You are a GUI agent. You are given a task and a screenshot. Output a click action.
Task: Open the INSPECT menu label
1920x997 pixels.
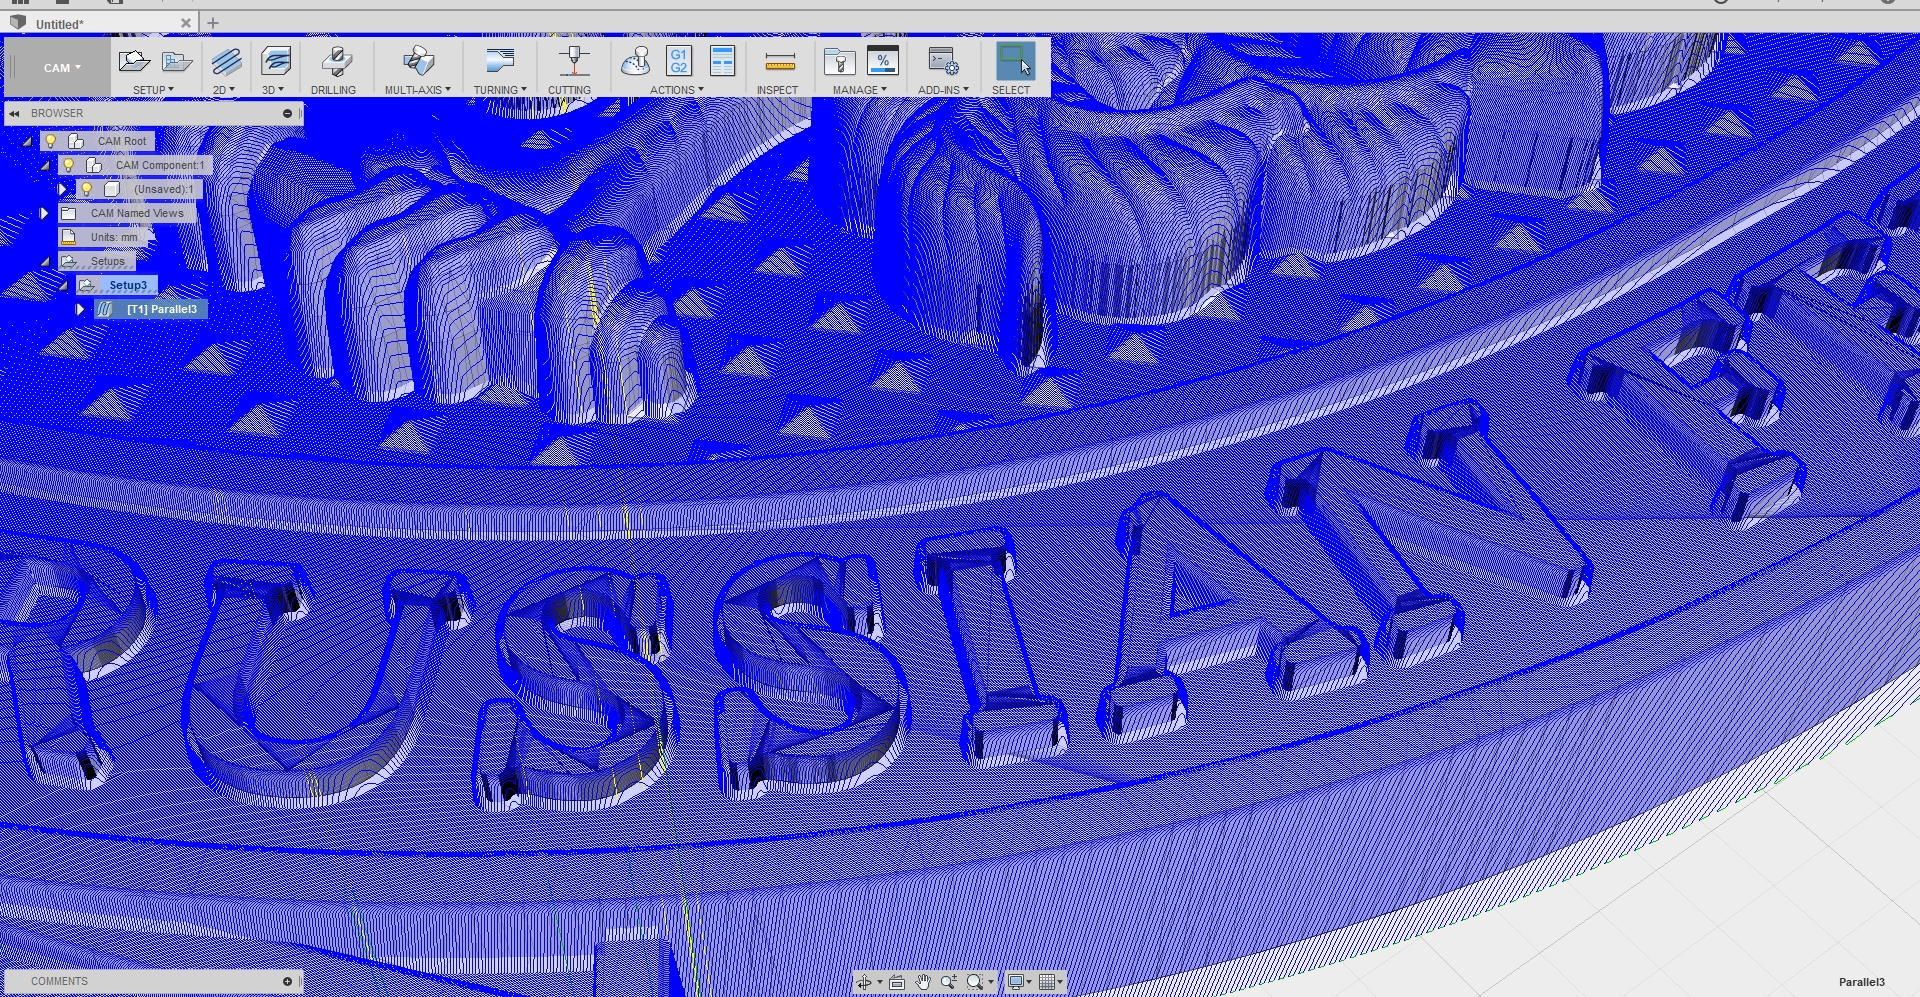[x=777, y=90]
